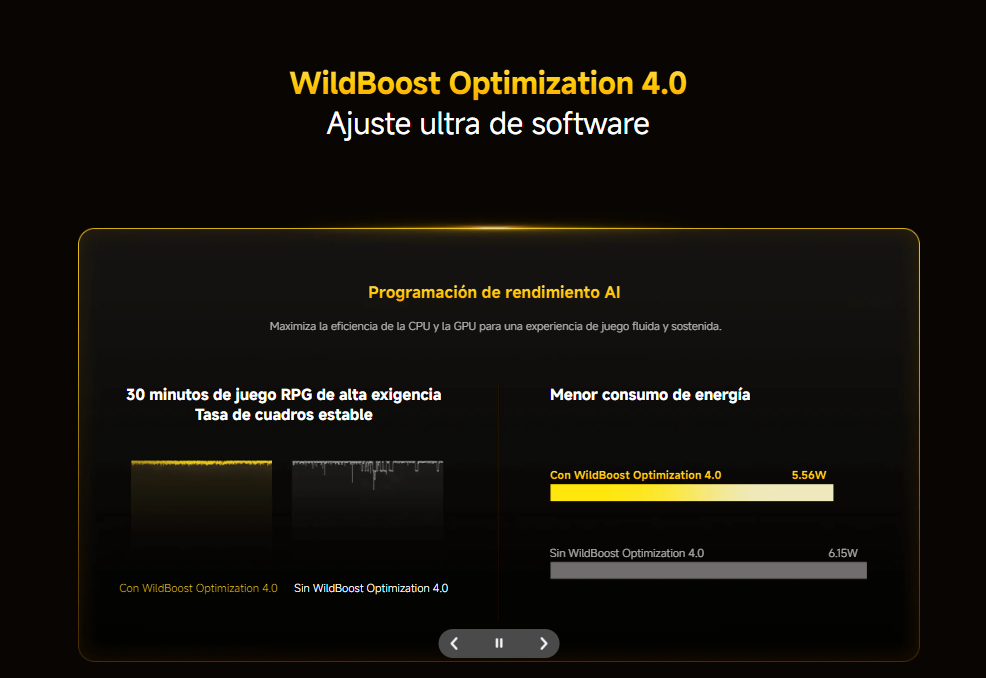Viewport: 986px width, 678px height.
Task: Advance to the next carousel slide
Action: pyautogui.click(x=543, y=643)
